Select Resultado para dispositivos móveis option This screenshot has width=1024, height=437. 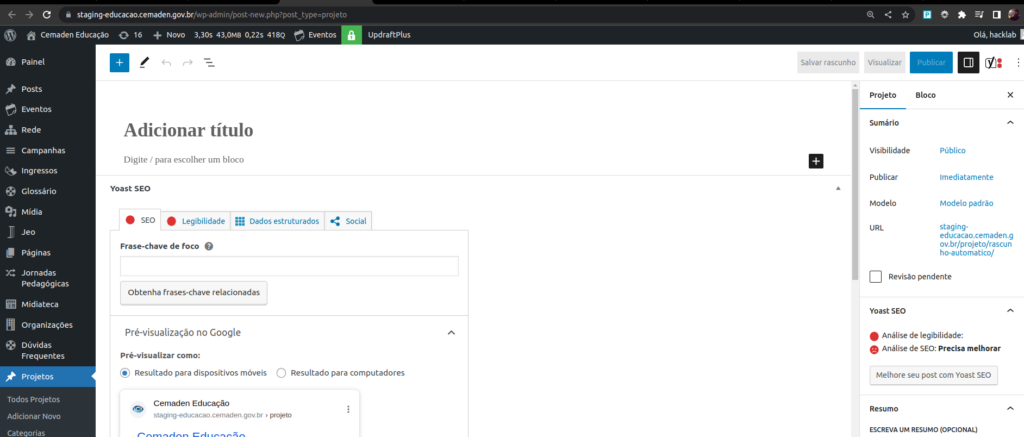coord(125,373)
